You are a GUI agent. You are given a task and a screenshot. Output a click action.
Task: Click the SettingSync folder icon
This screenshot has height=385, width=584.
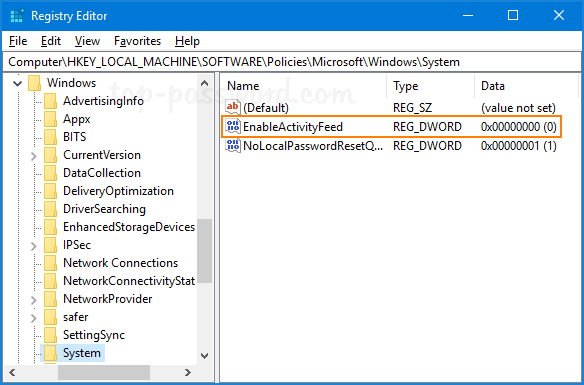click(x=50, y=335)
